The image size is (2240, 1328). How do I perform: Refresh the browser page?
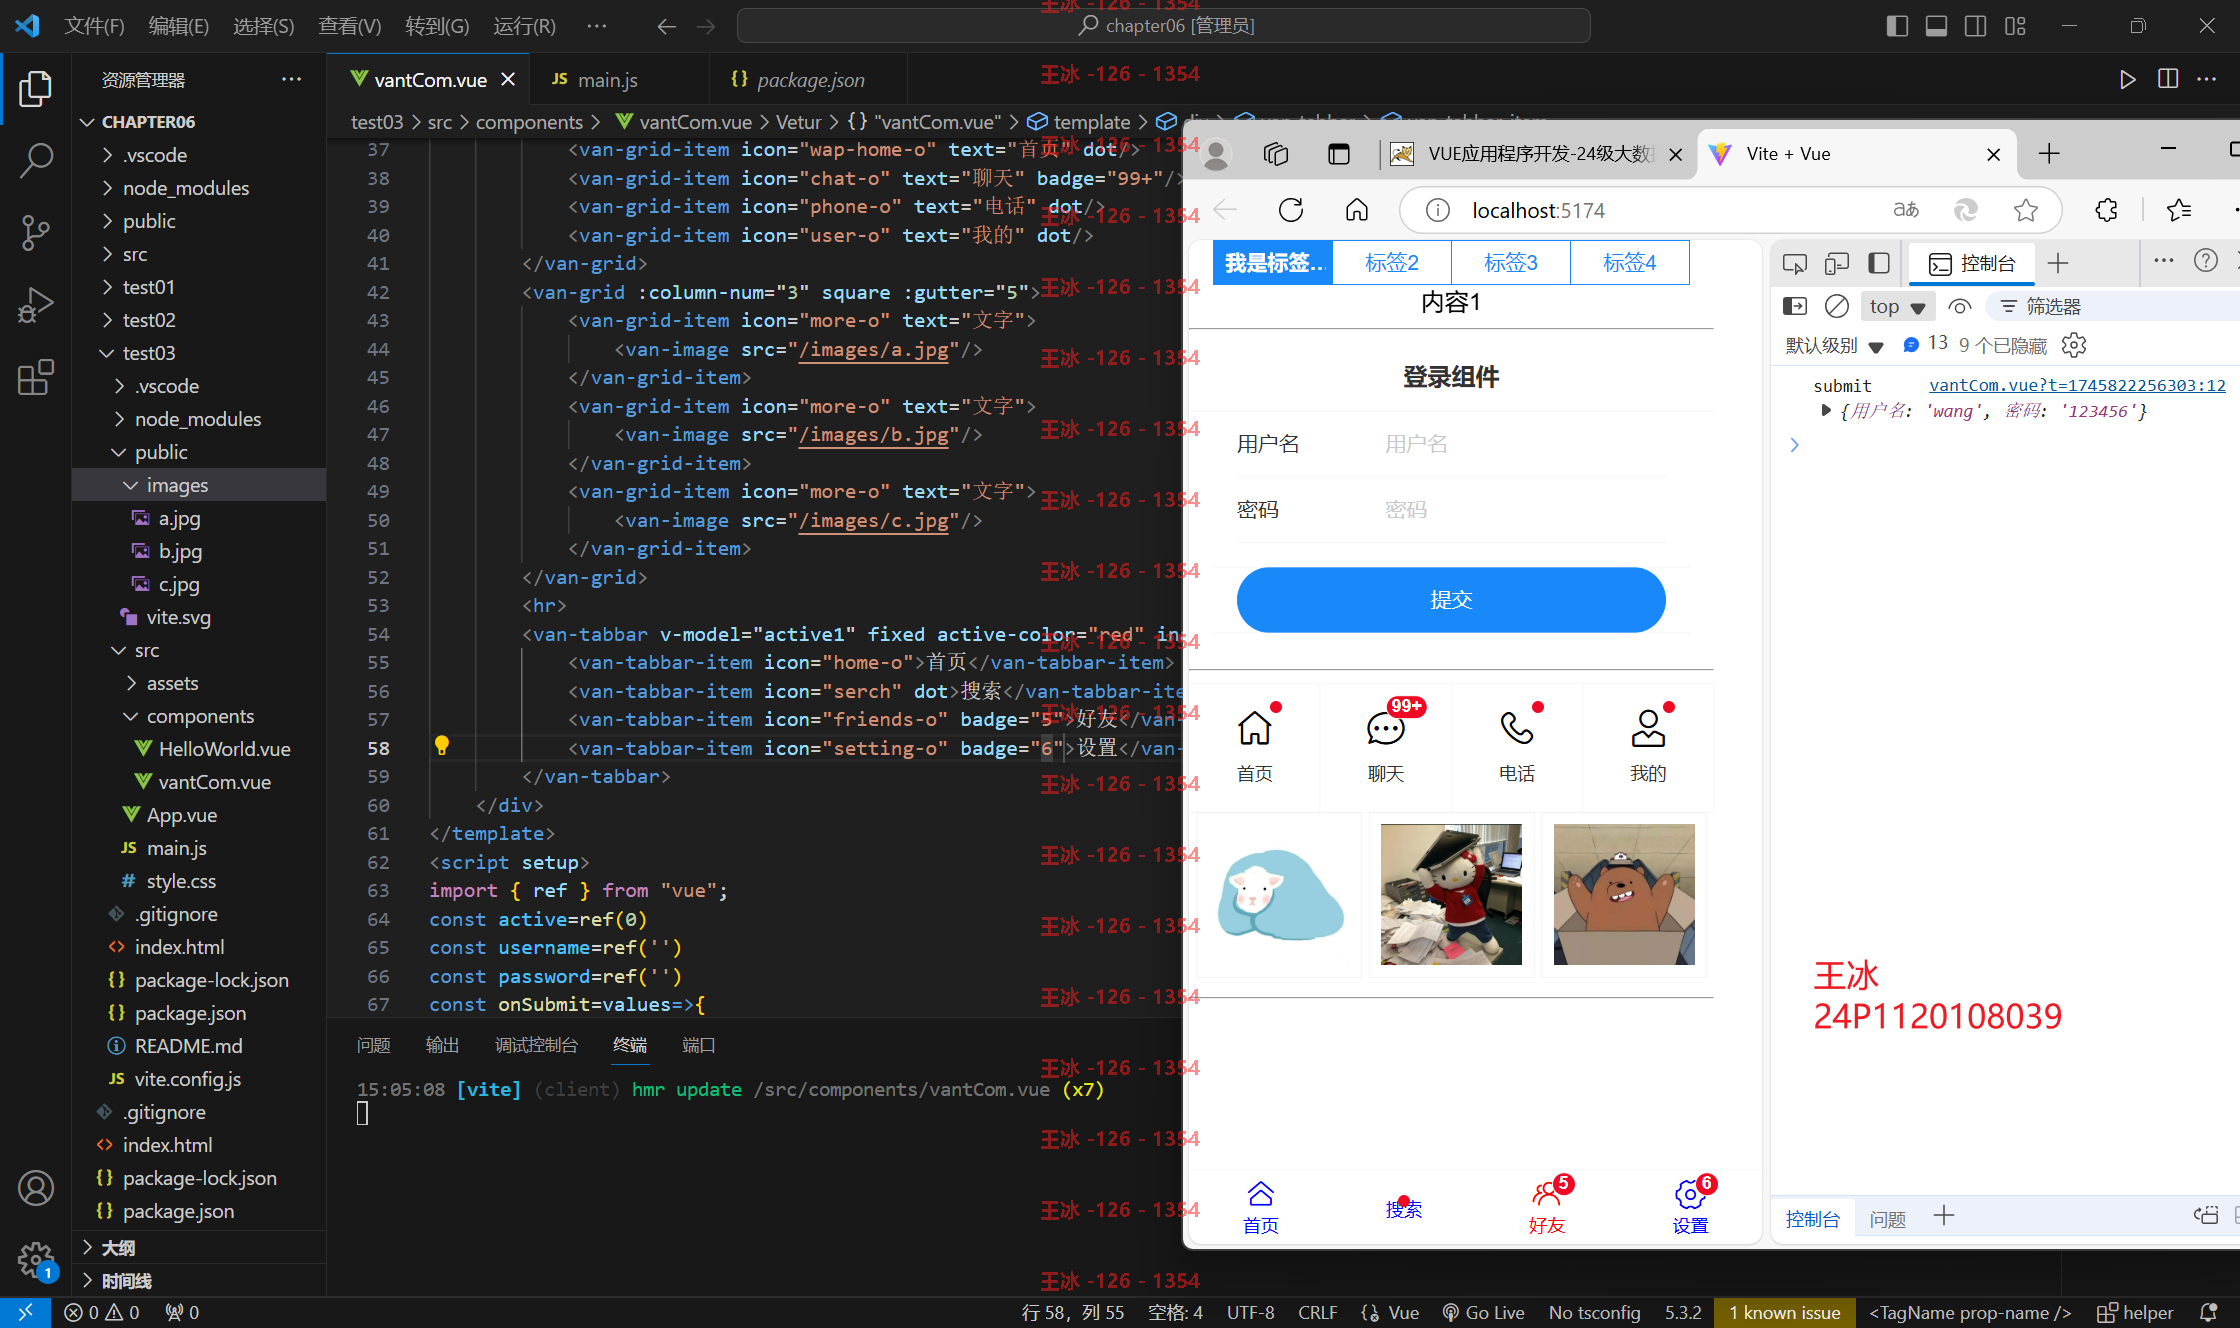[x=1291, y=210]
